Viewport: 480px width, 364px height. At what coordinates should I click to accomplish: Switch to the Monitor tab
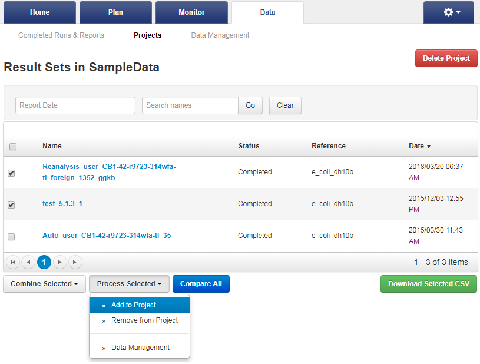[x=192, y=12]
